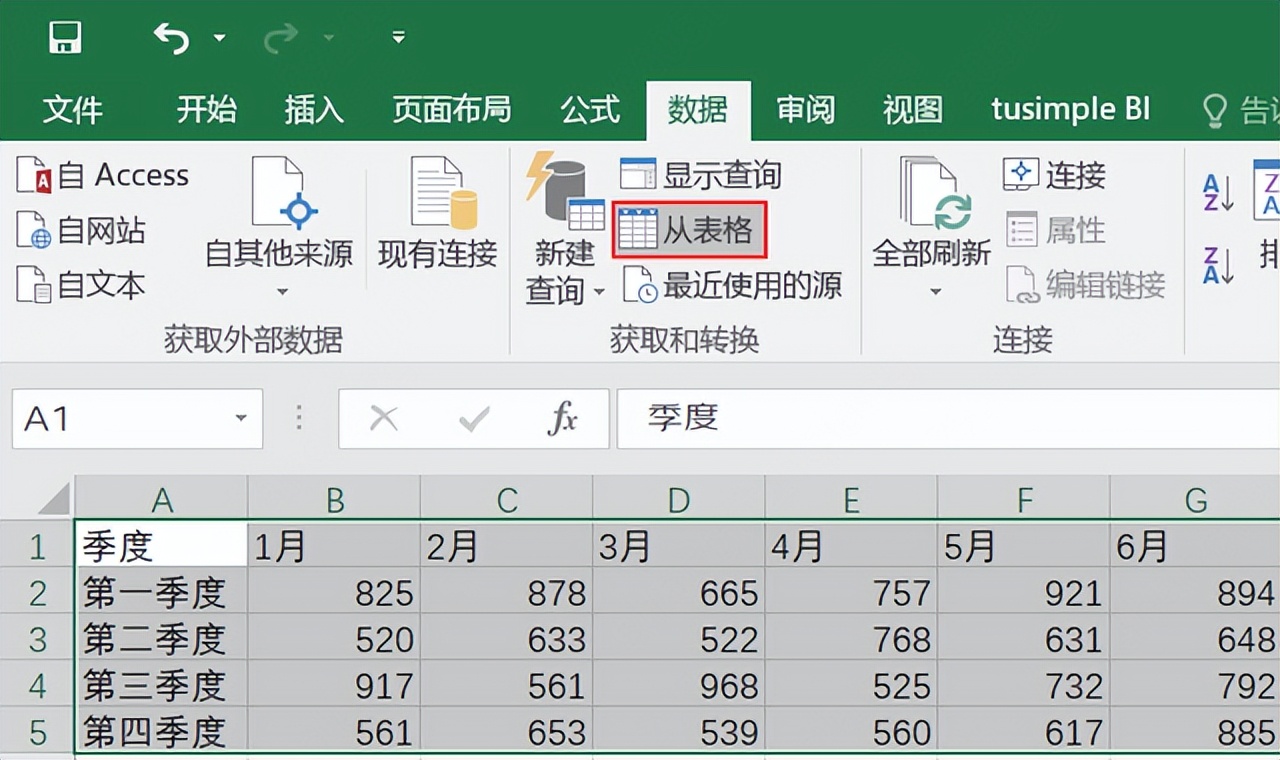Image resolution: width=1280 pixels, height=760 pixels.
Task: Switch to the 页面布局 ribbon tab
Action: click(452, 110)
